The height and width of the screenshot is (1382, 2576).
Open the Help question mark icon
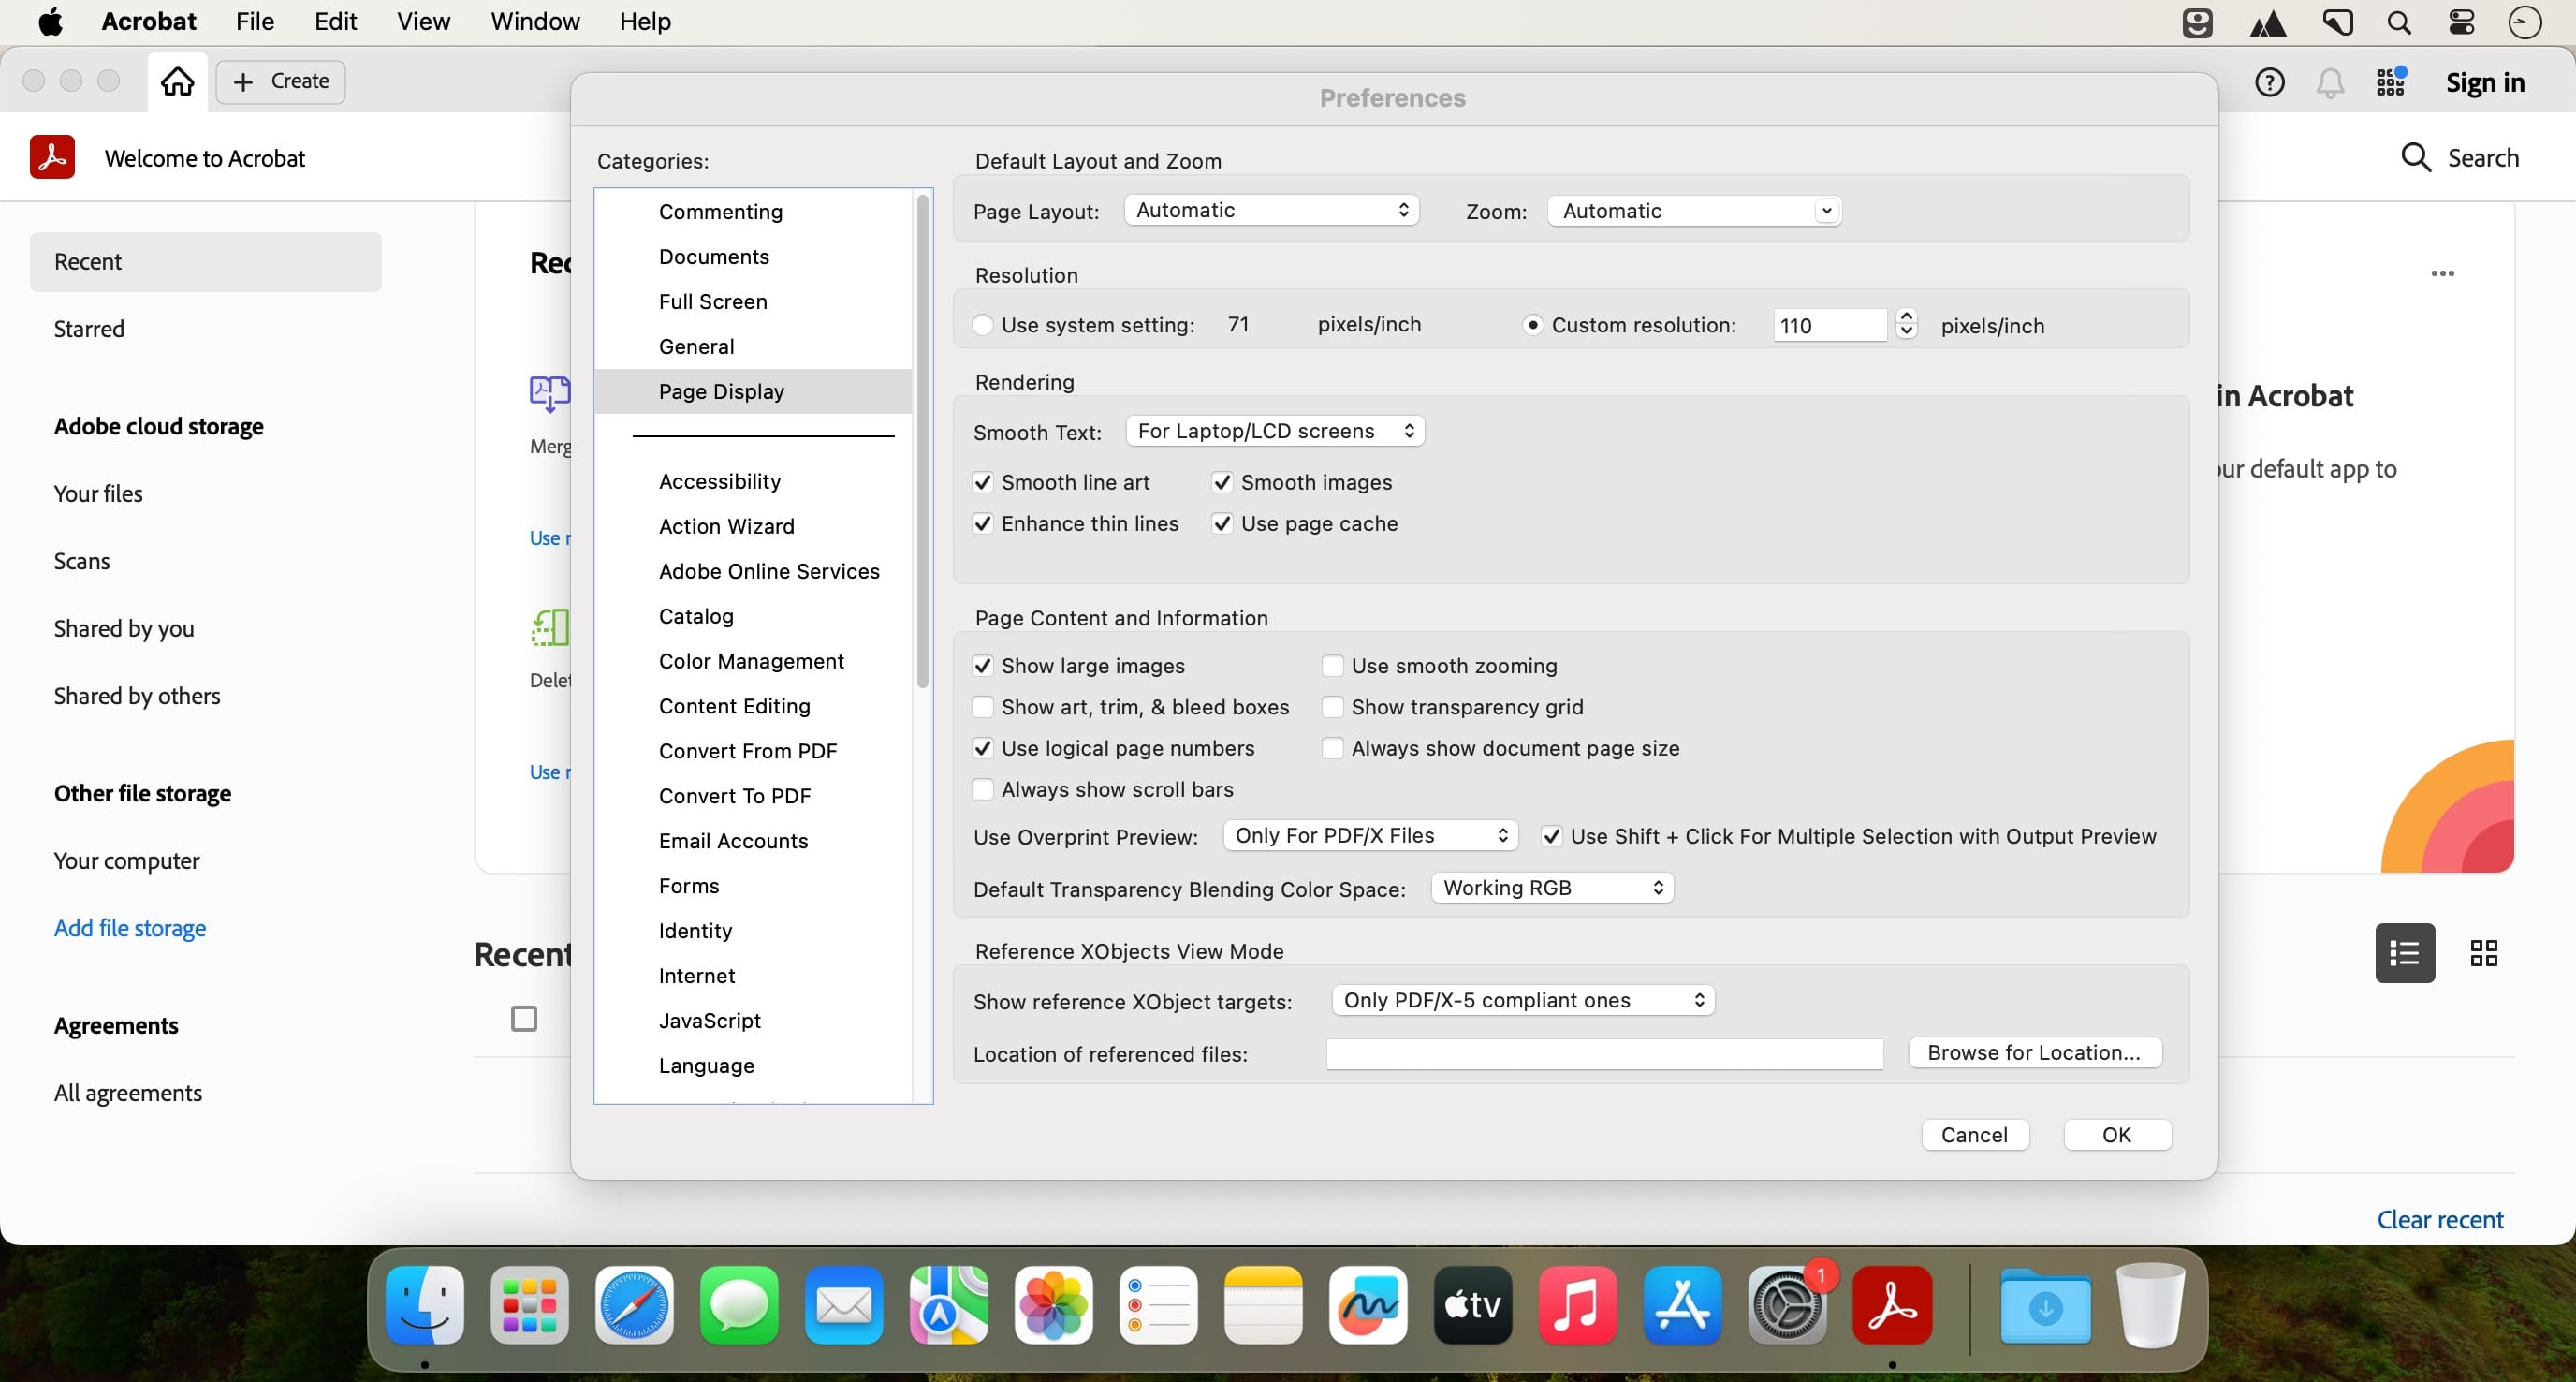point(2269,82)
